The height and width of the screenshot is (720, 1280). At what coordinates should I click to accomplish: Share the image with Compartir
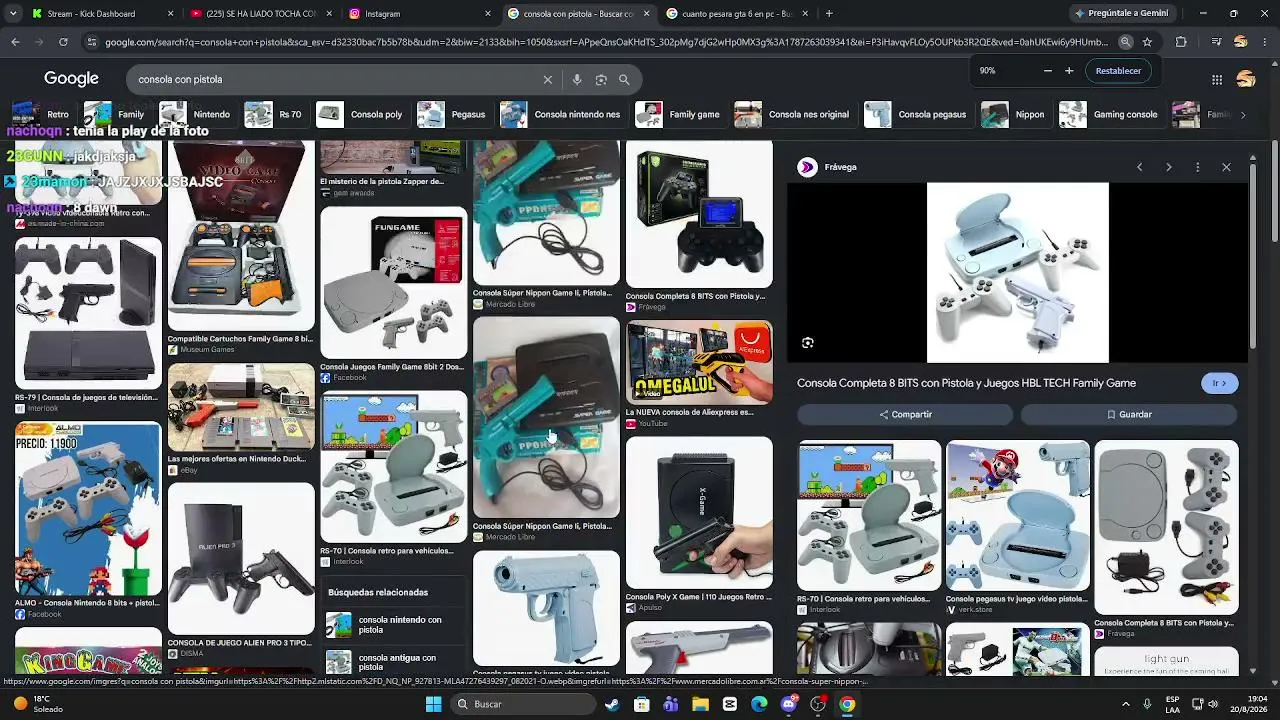tap(906, 414)
